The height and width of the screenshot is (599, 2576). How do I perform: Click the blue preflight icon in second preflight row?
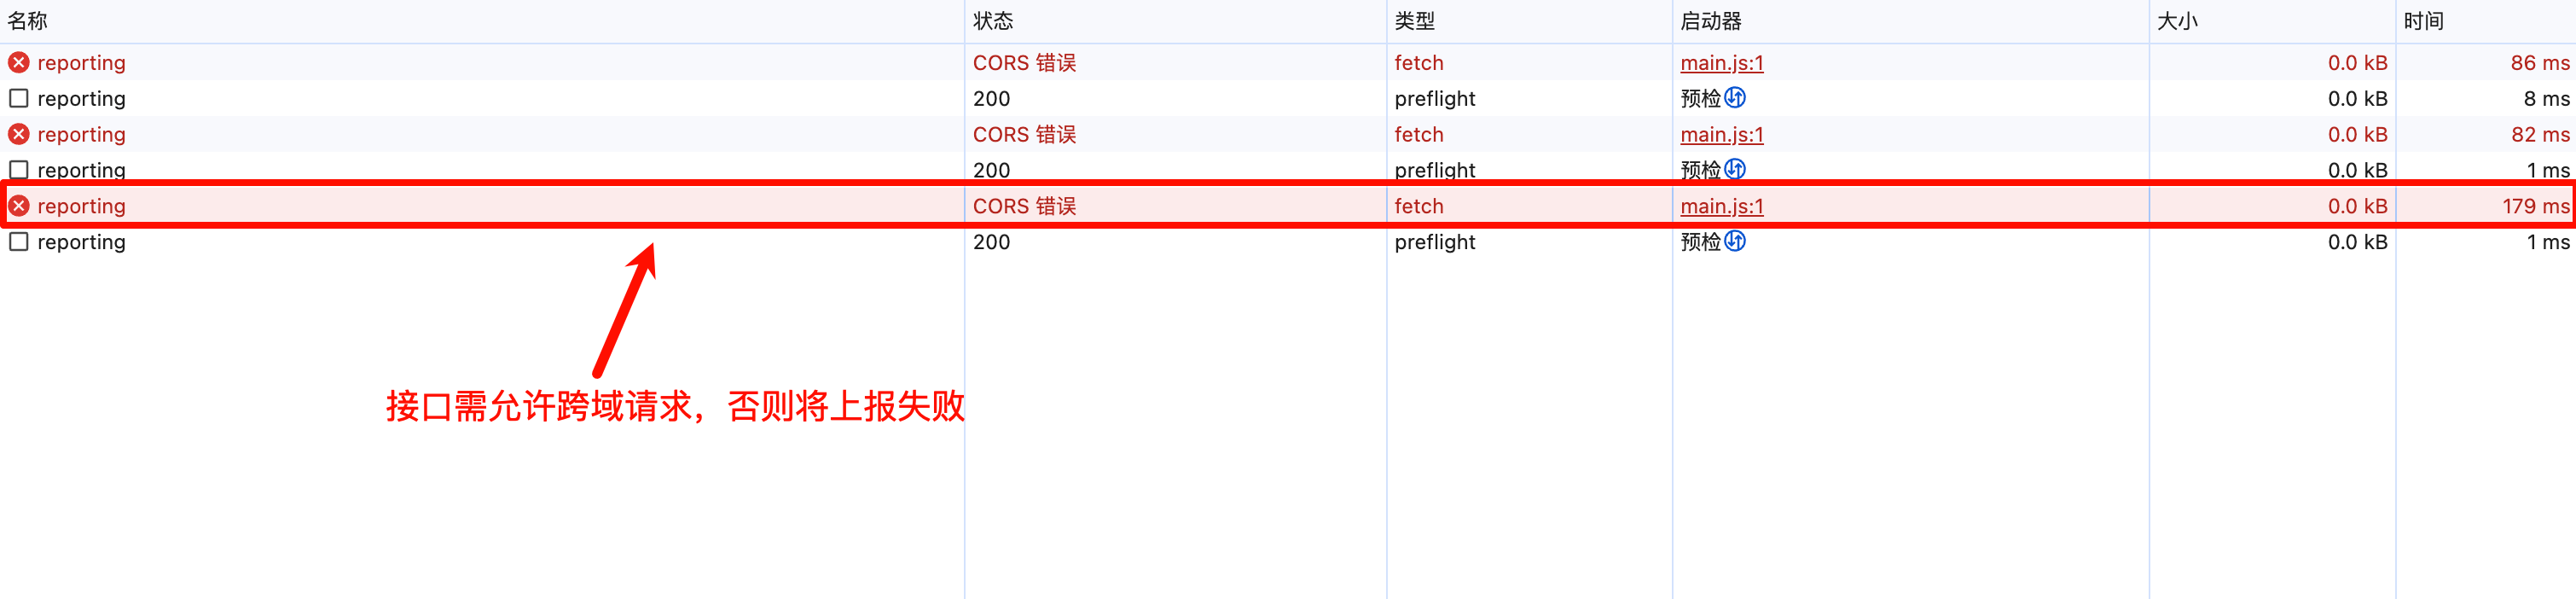click(x=1735, y=169)
